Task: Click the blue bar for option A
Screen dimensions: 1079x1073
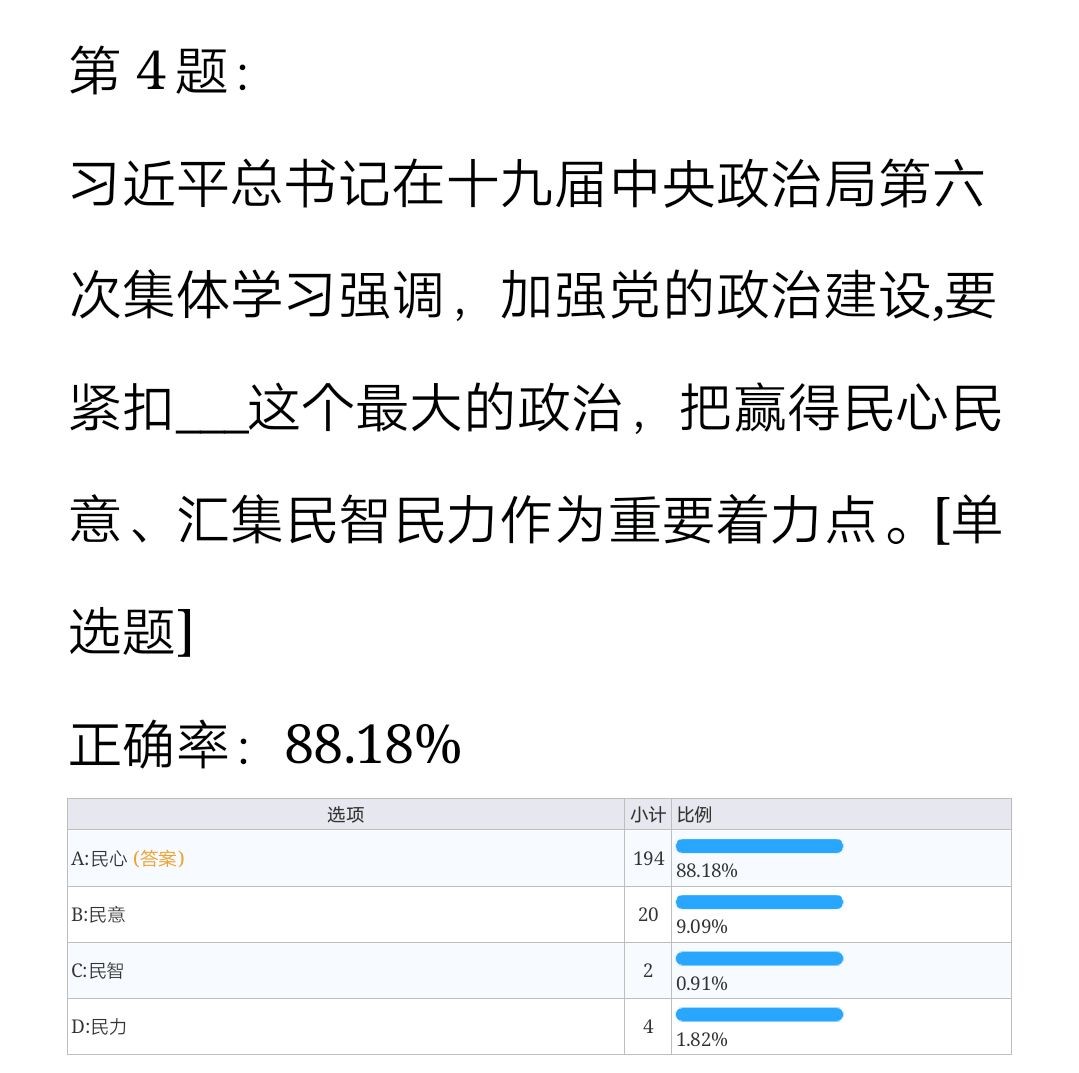Action: [x=760, y=846]
